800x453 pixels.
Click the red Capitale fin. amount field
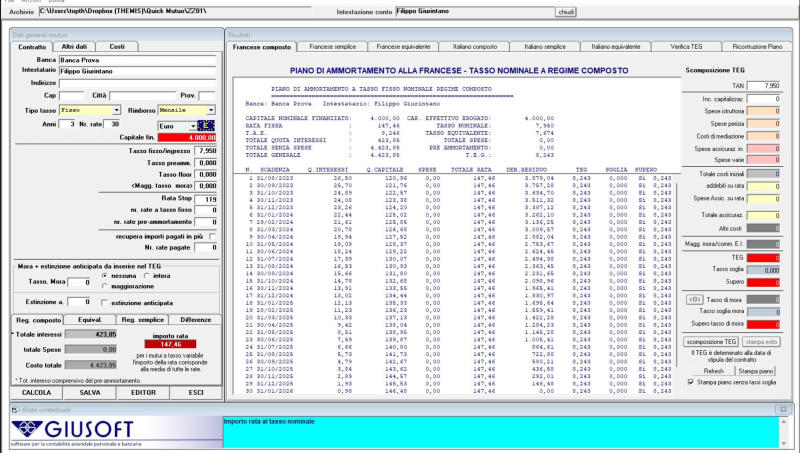click(187, 137)
